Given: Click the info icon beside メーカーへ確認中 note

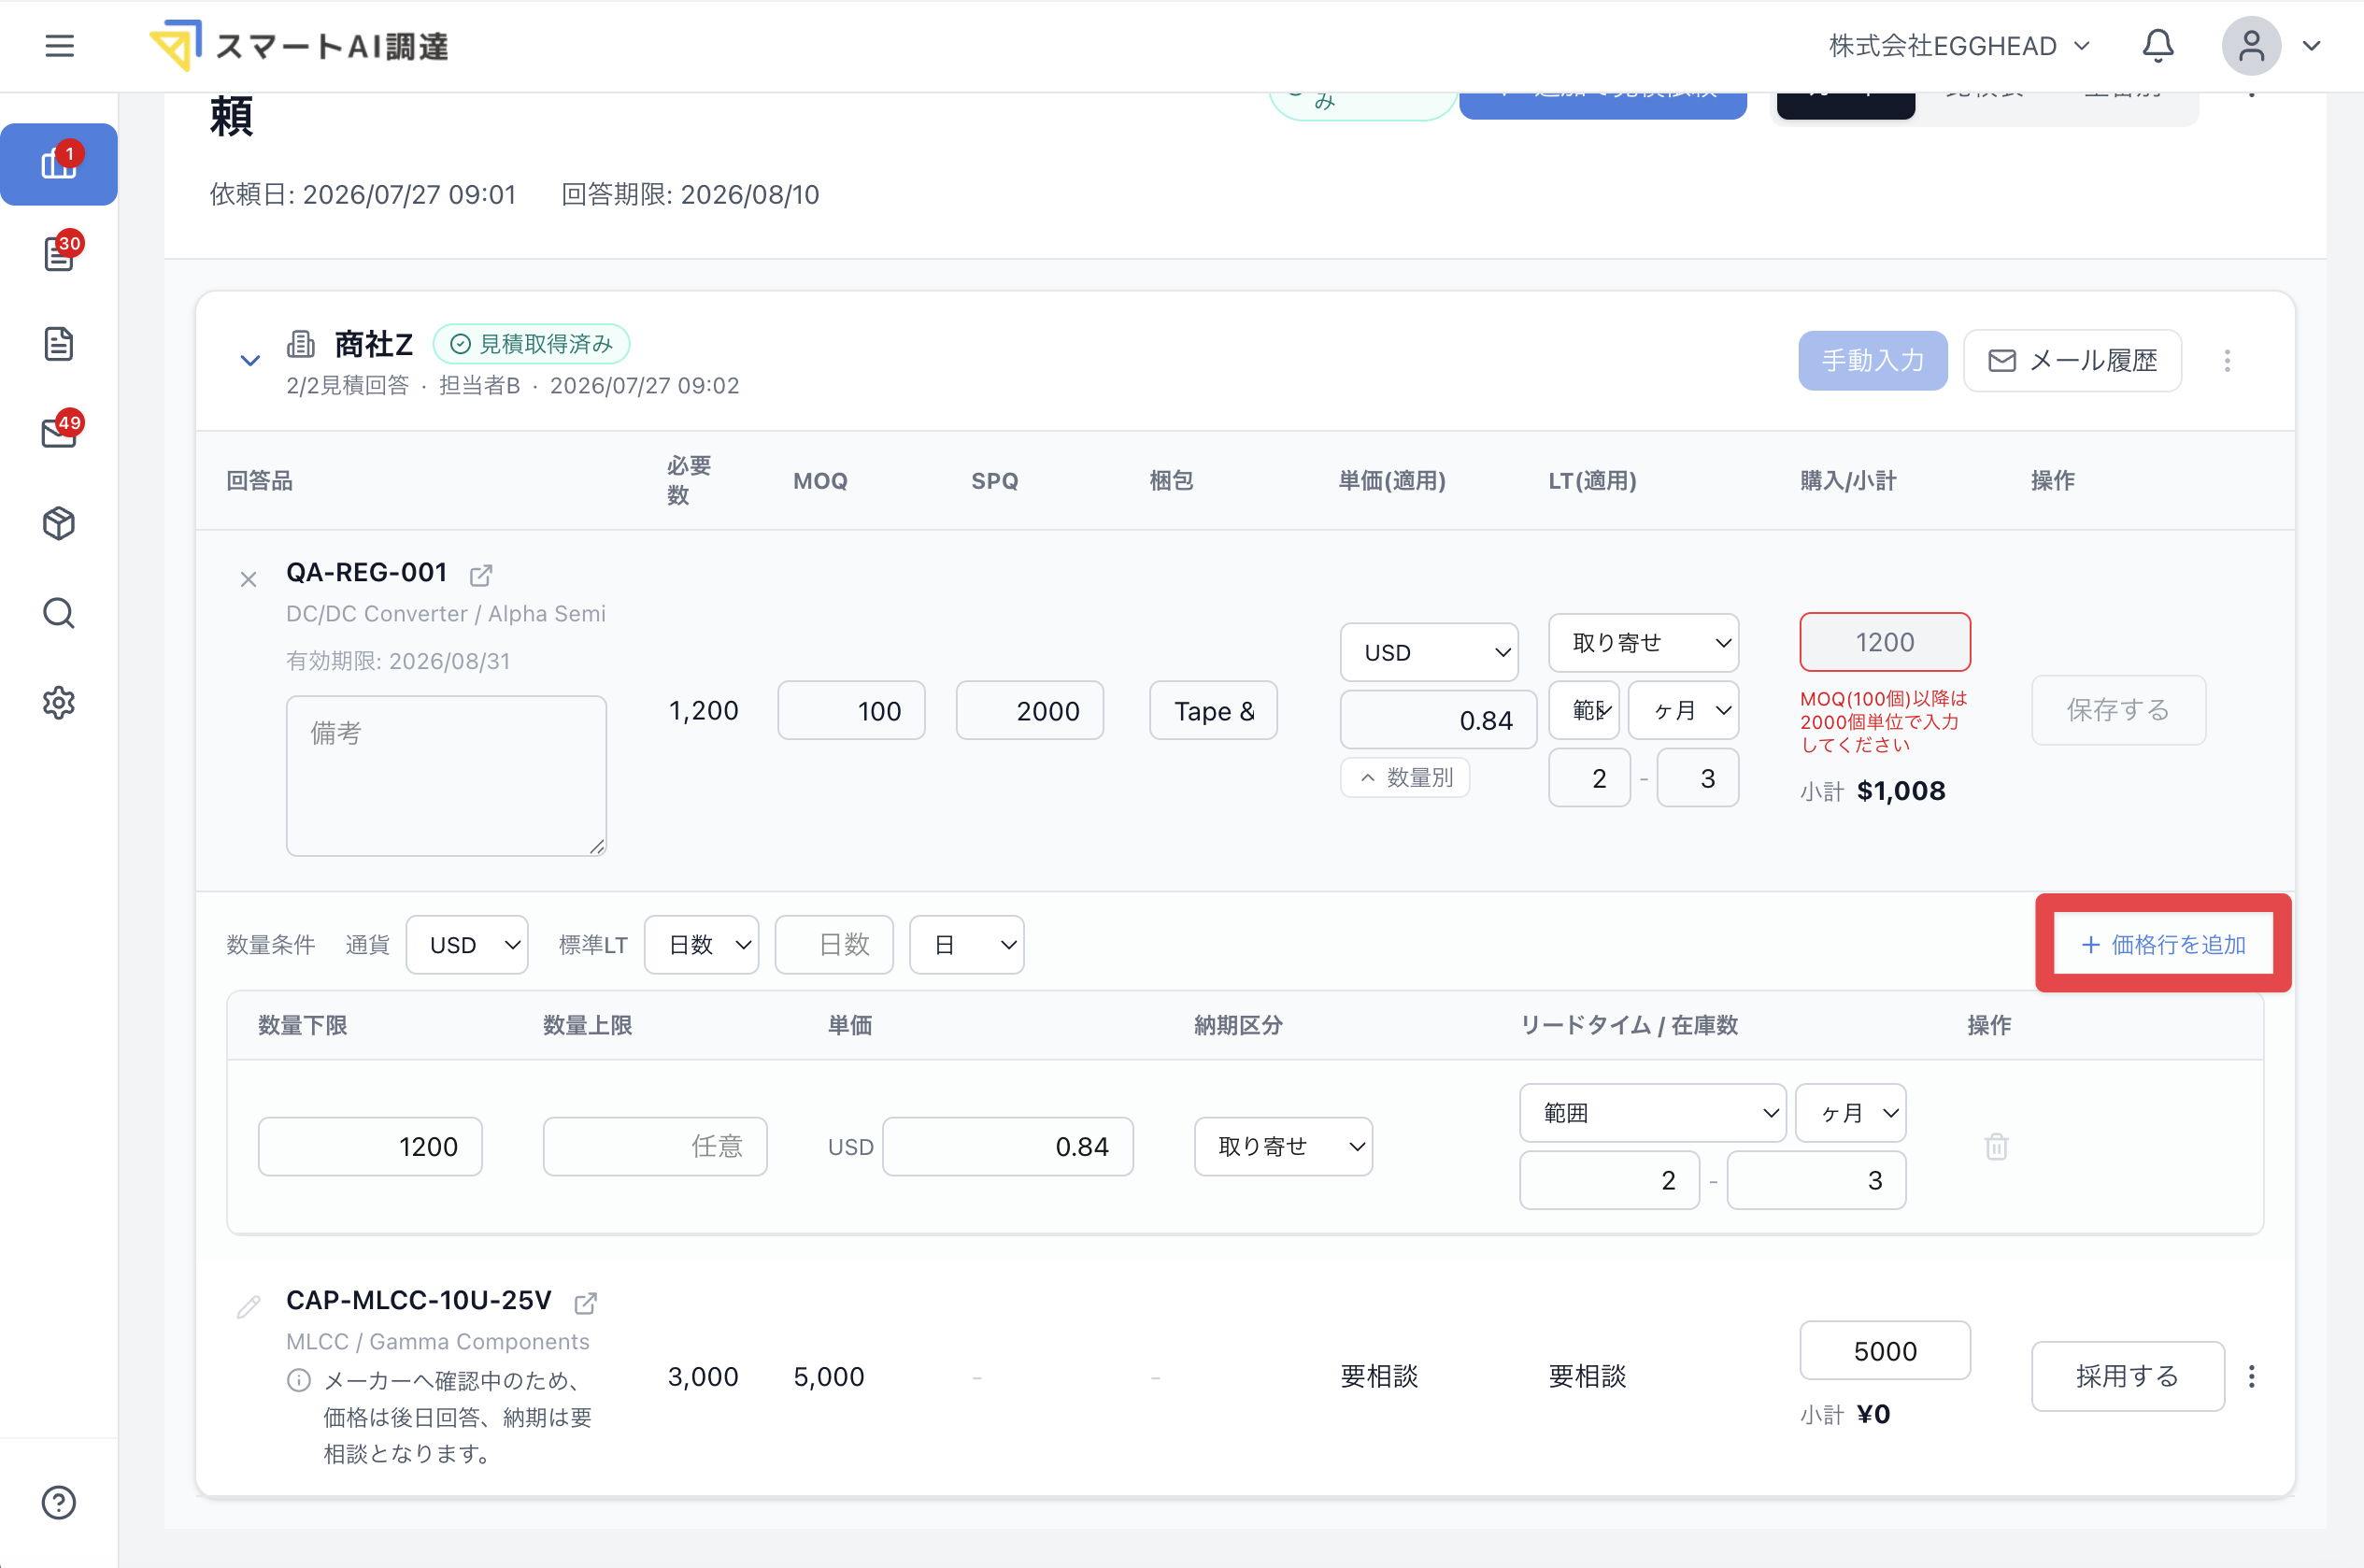Looking at the screenshot, I should coord(298,1381).
